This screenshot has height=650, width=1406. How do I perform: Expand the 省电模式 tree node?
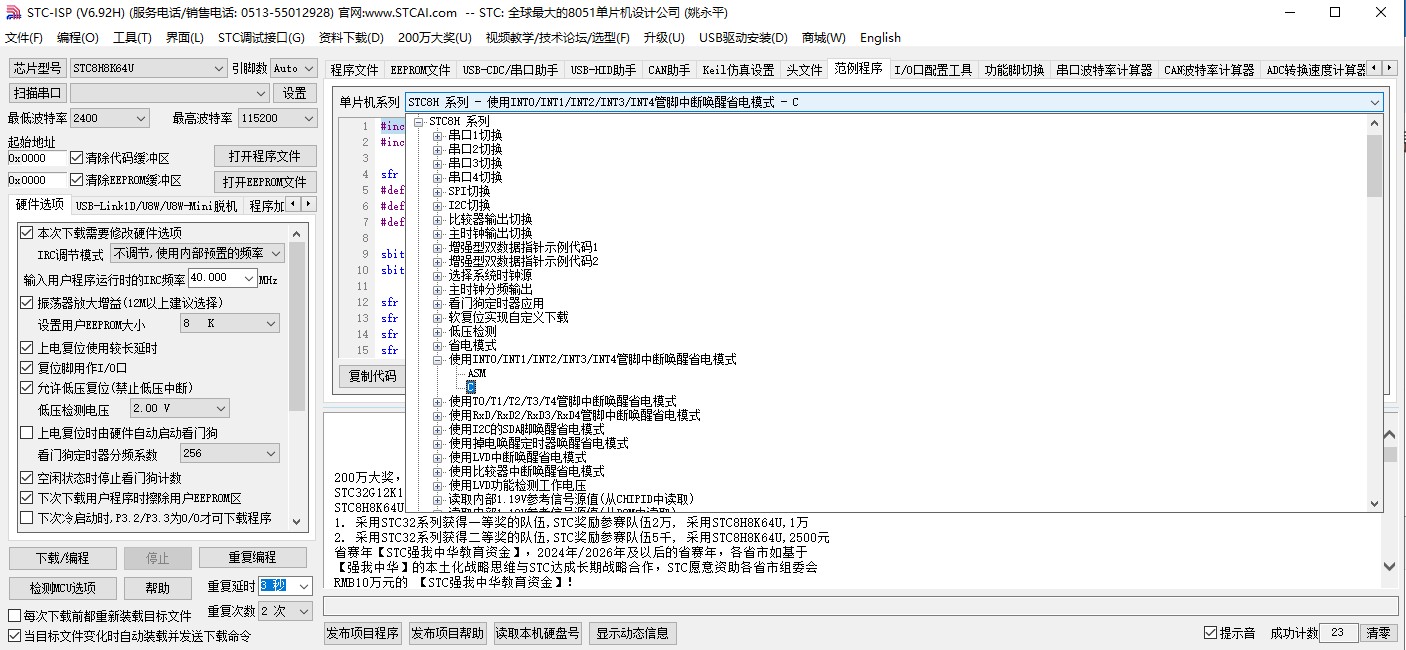click(x=437, y=345)
